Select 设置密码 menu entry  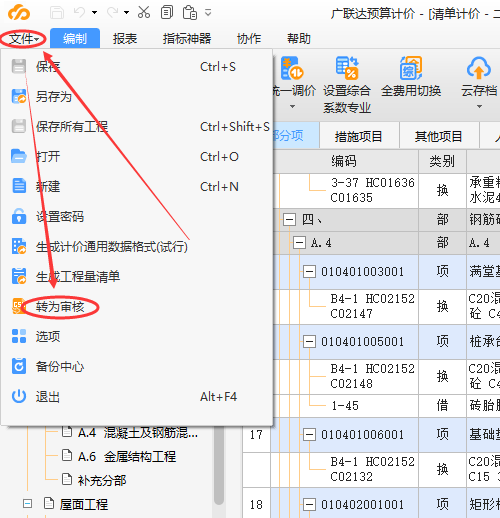click(x=137, y=217)
